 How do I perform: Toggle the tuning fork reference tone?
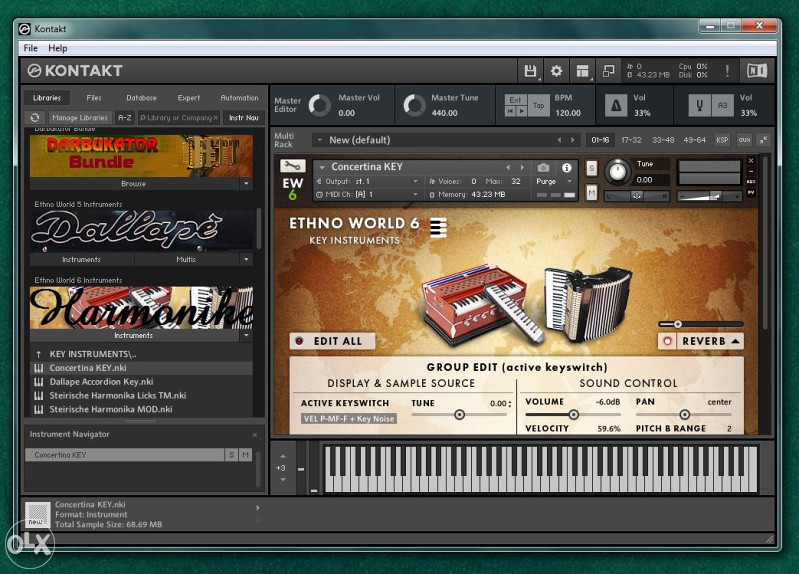[x=700, y=106]
